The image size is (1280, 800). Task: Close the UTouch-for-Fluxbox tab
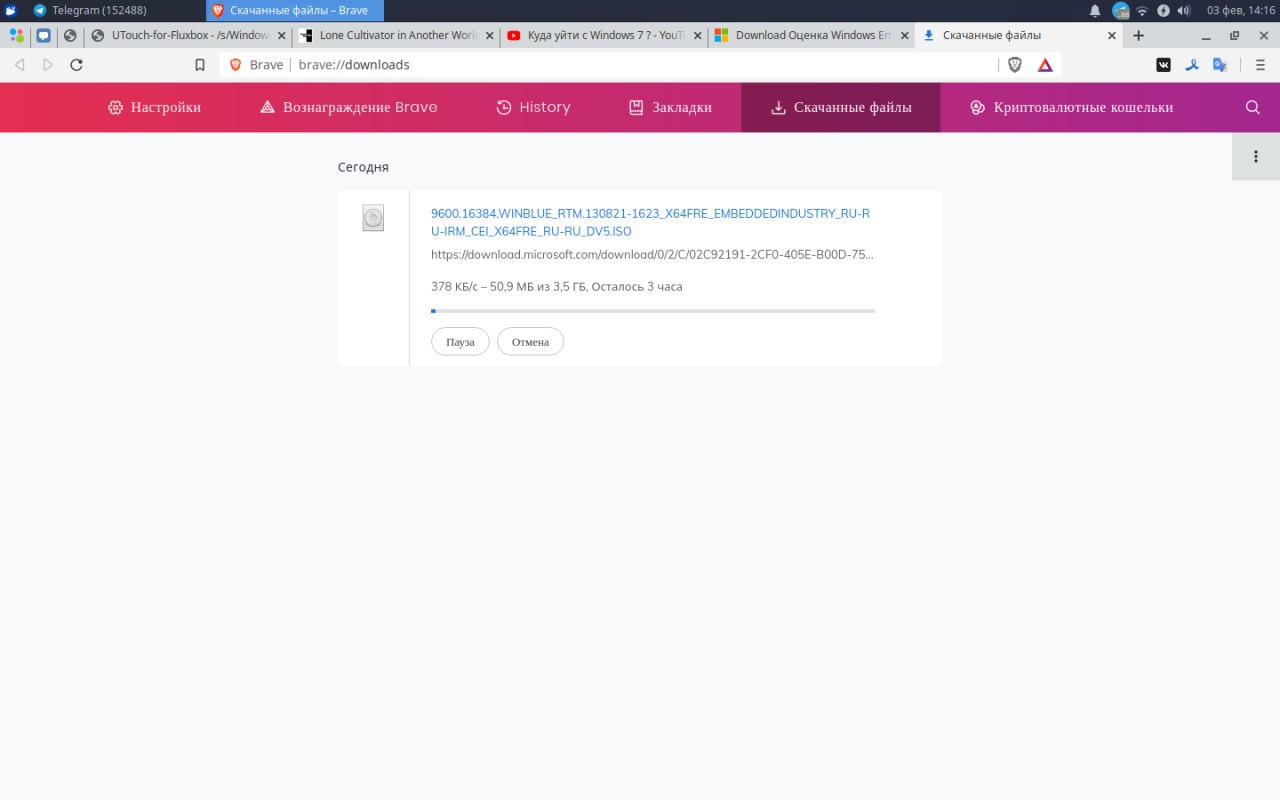[281, 35]
